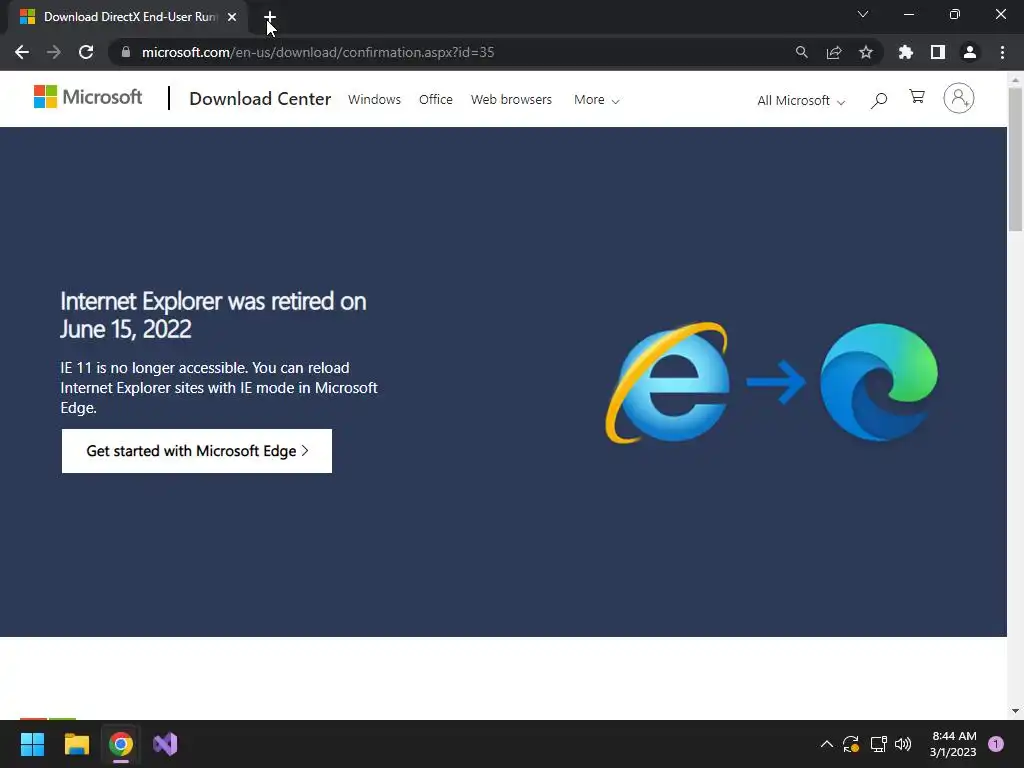Open notification badge in taskbar
This screenshot has width=1024, height=768.
[996, 744]
